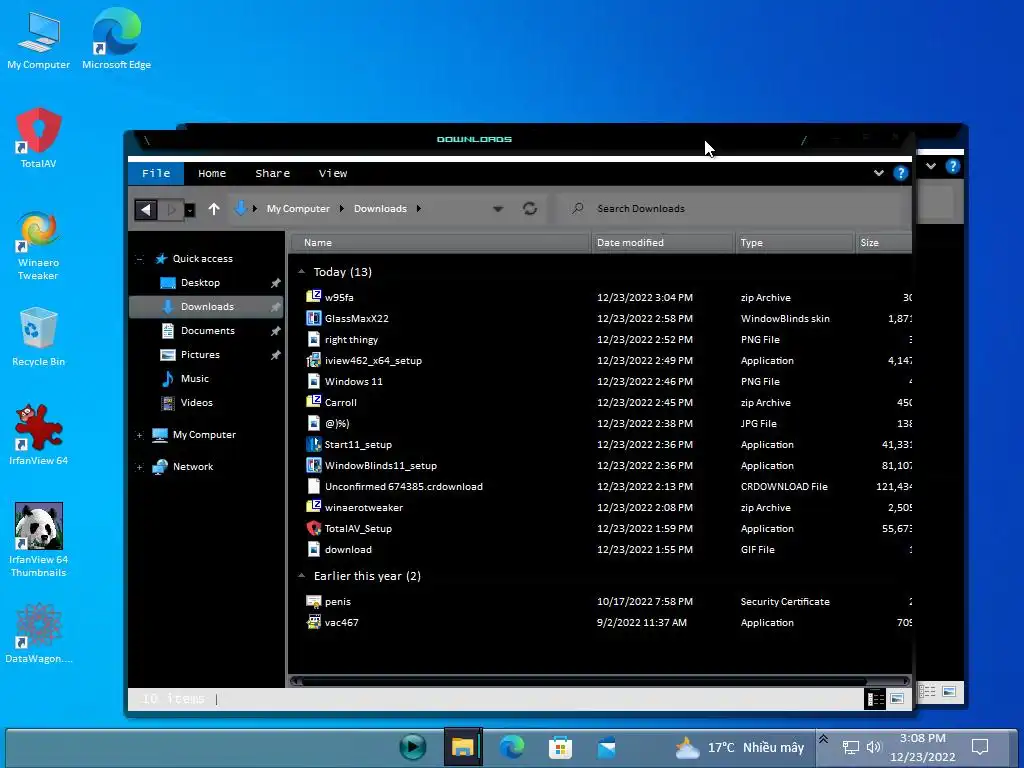The width and height of the screenshot is (1024, 768).
Task: Sort by the Size column header
Action: pos(884,242)
